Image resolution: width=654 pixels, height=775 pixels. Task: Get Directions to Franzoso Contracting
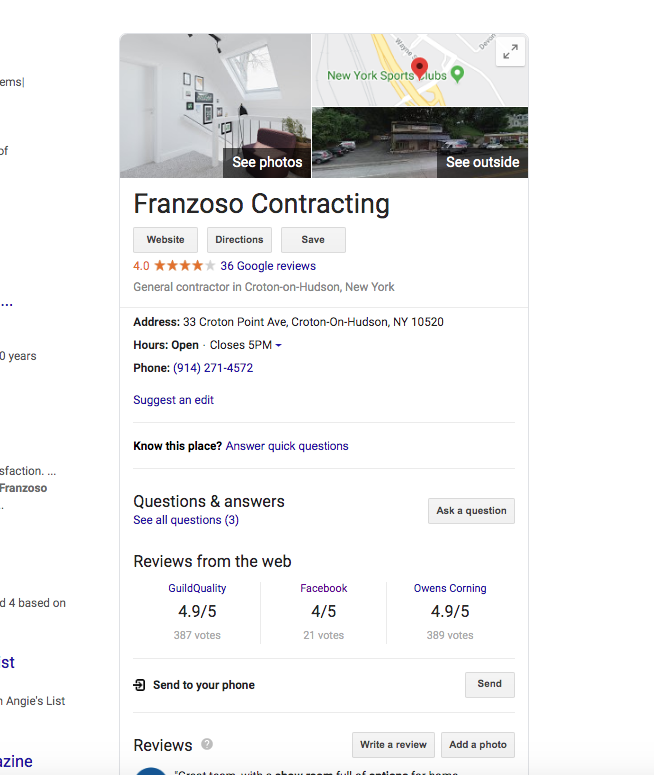239,240
